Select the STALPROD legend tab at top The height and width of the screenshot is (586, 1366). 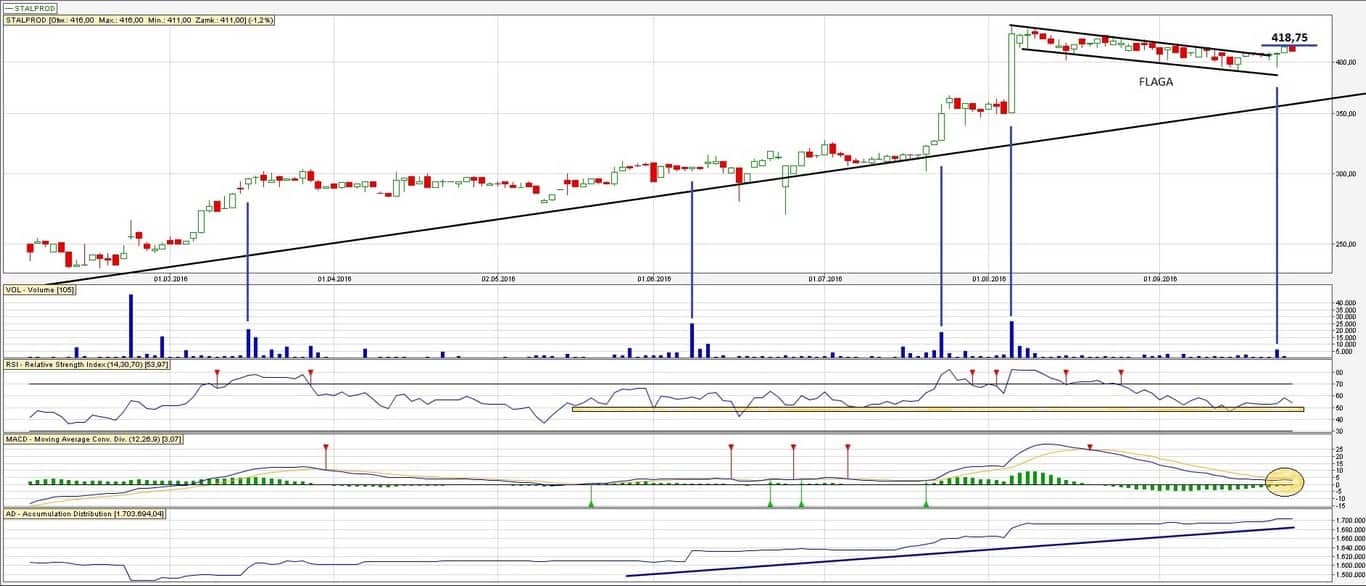click(29, 7)
